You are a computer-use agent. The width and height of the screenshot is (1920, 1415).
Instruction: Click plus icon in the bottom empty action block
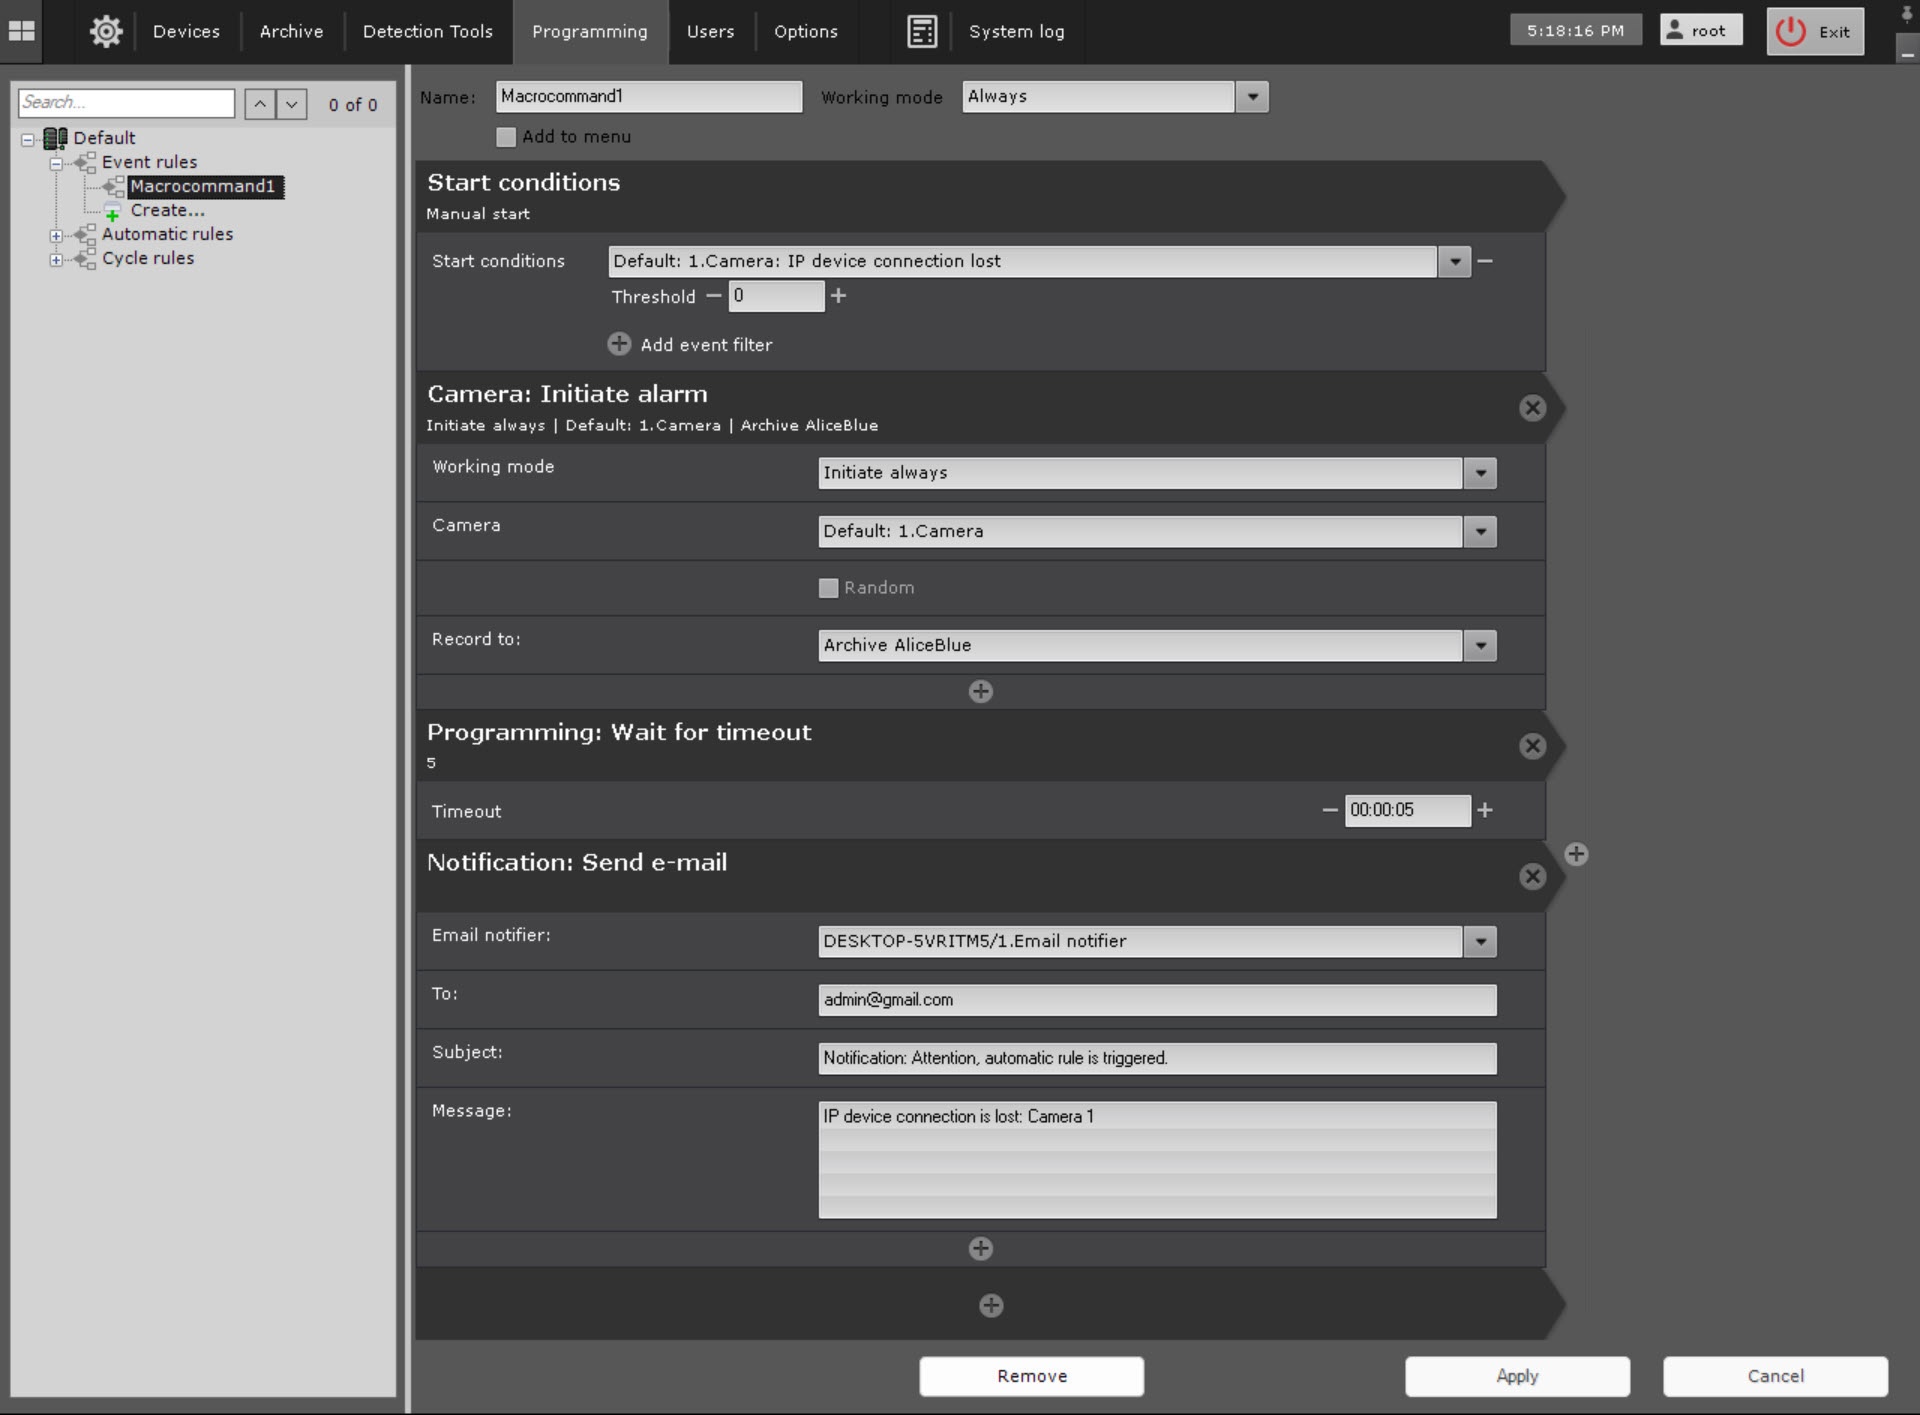point(990,1305)
